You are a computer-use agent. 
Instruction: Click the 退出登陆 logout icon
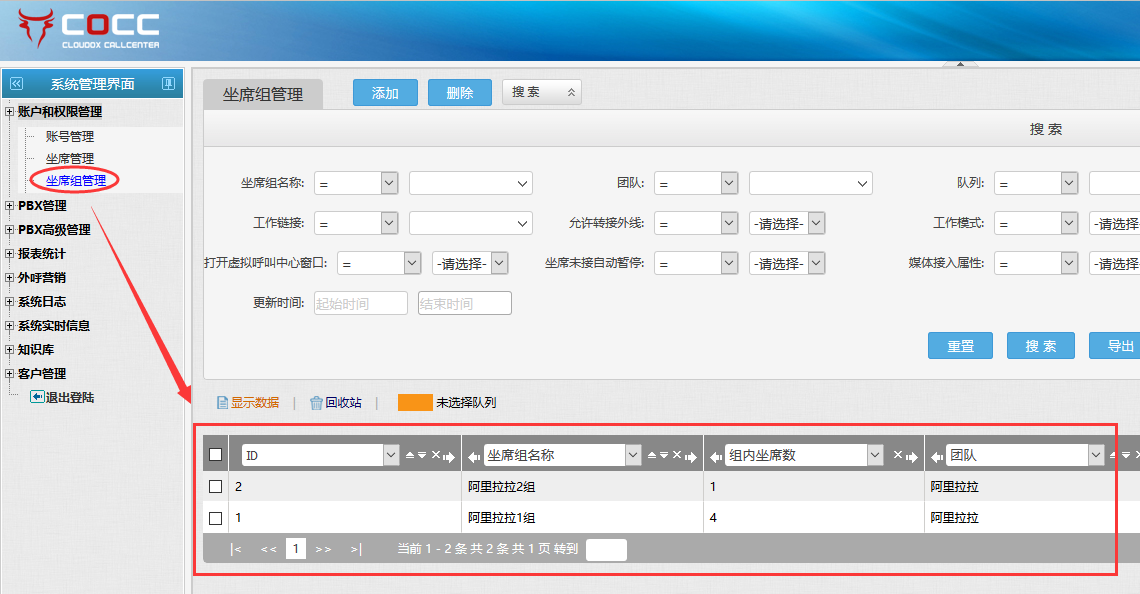click(37, 397)
